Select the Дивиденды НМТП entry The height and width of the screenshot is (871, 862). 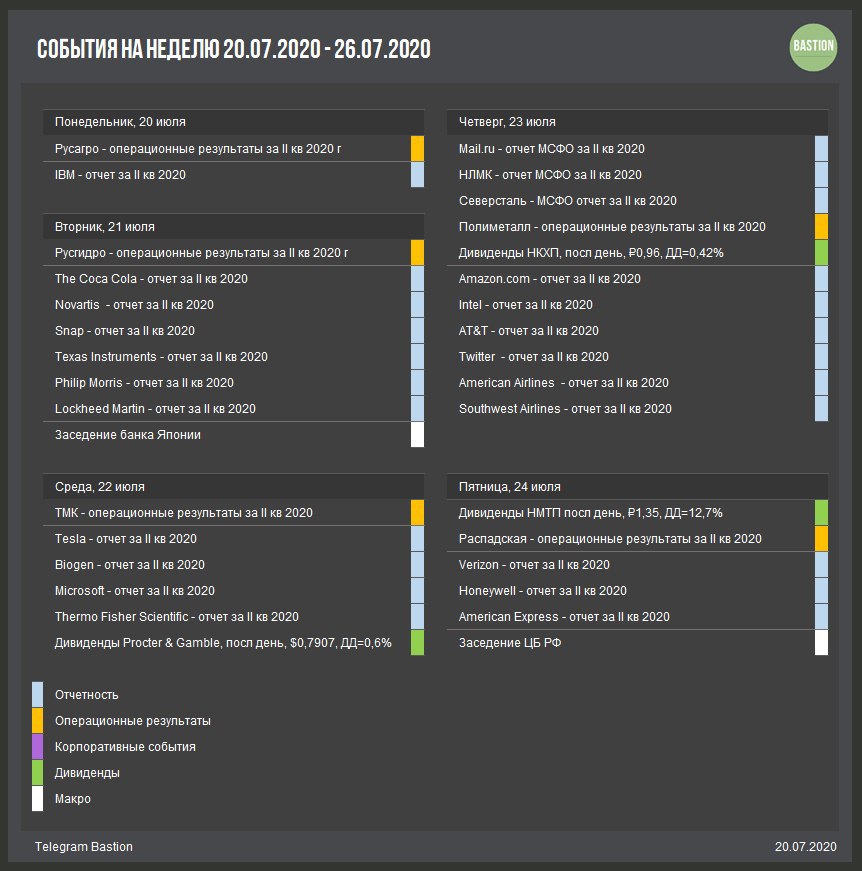point(590,513)
